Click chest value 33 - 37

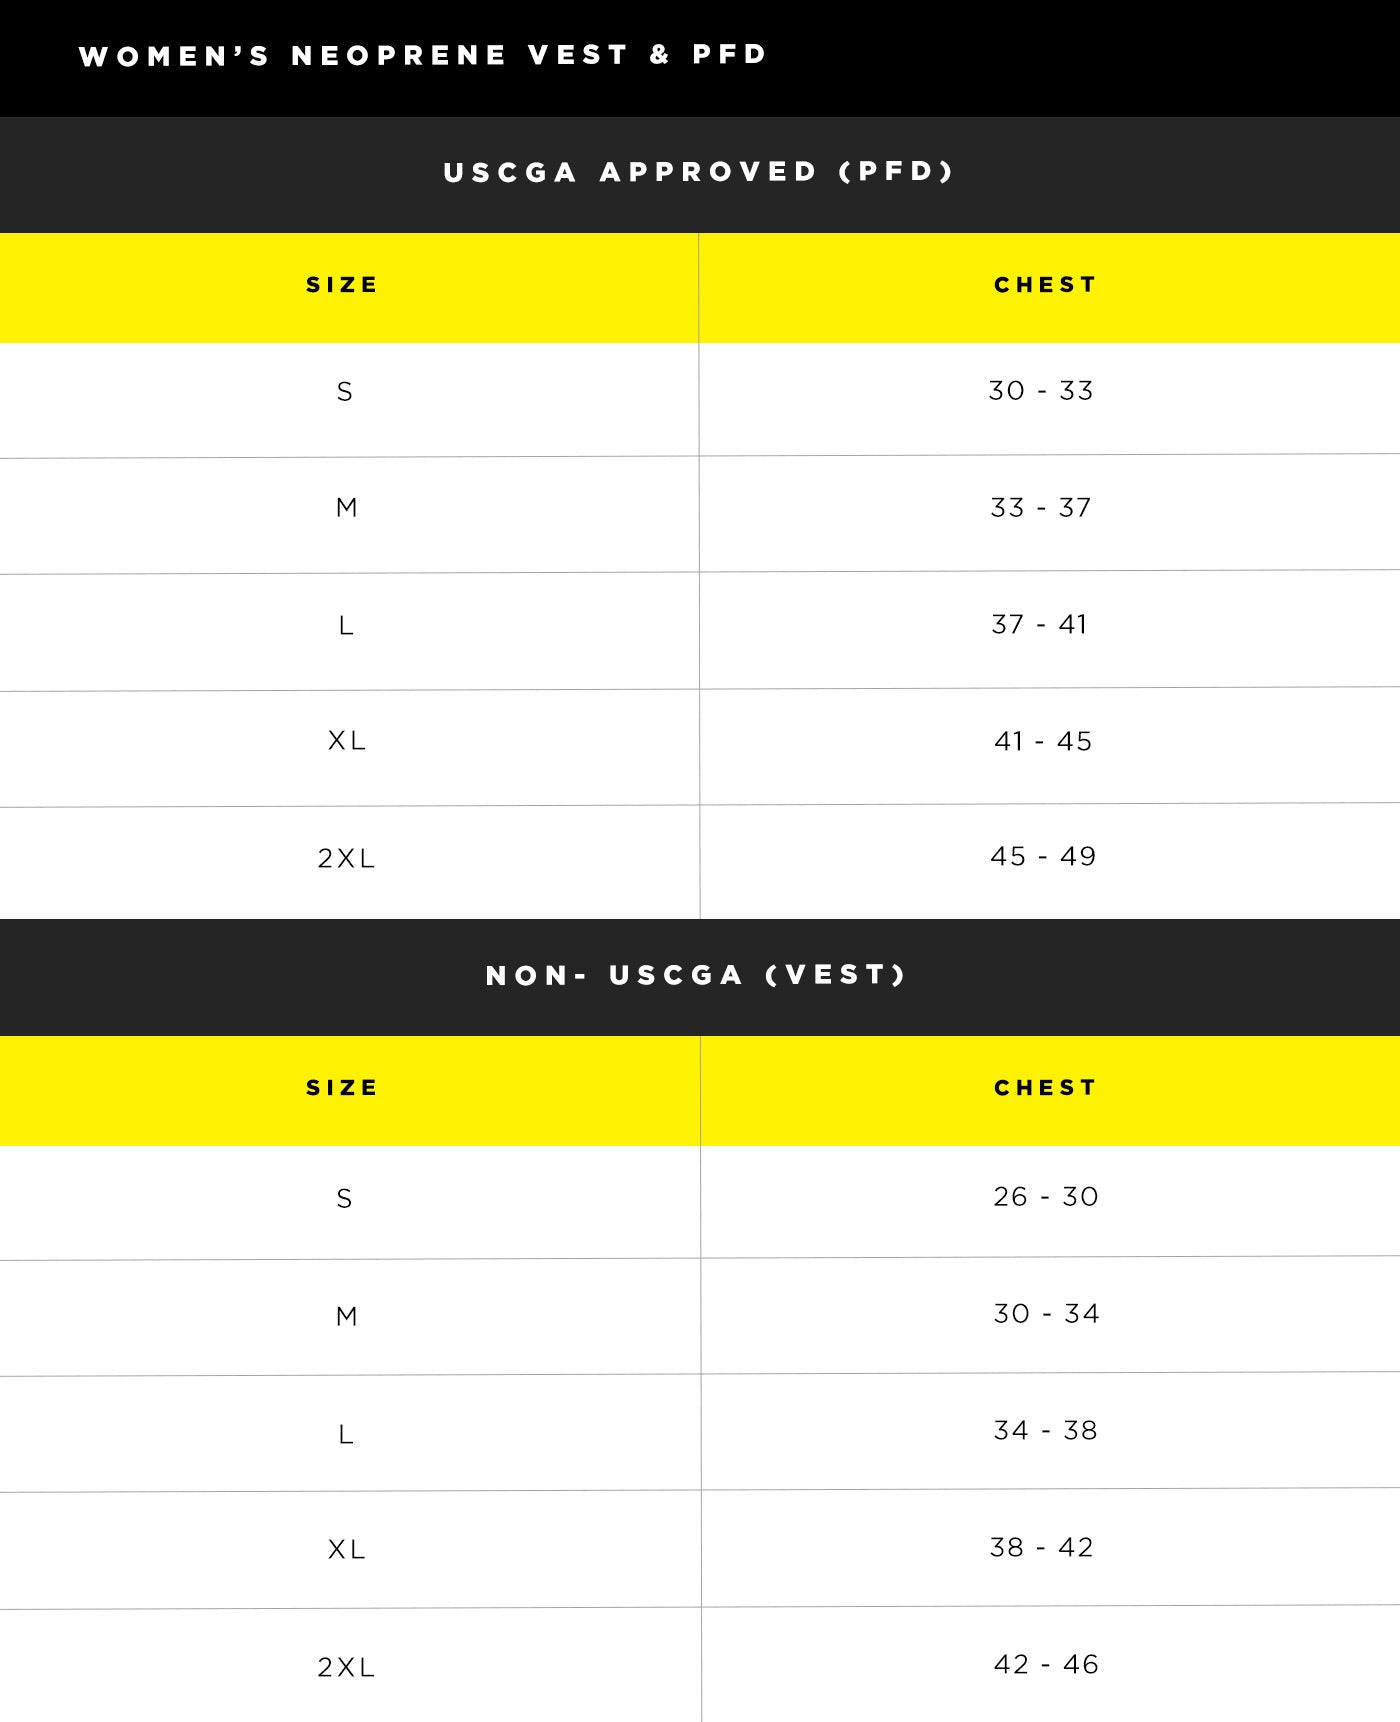tap(1041, 507)
